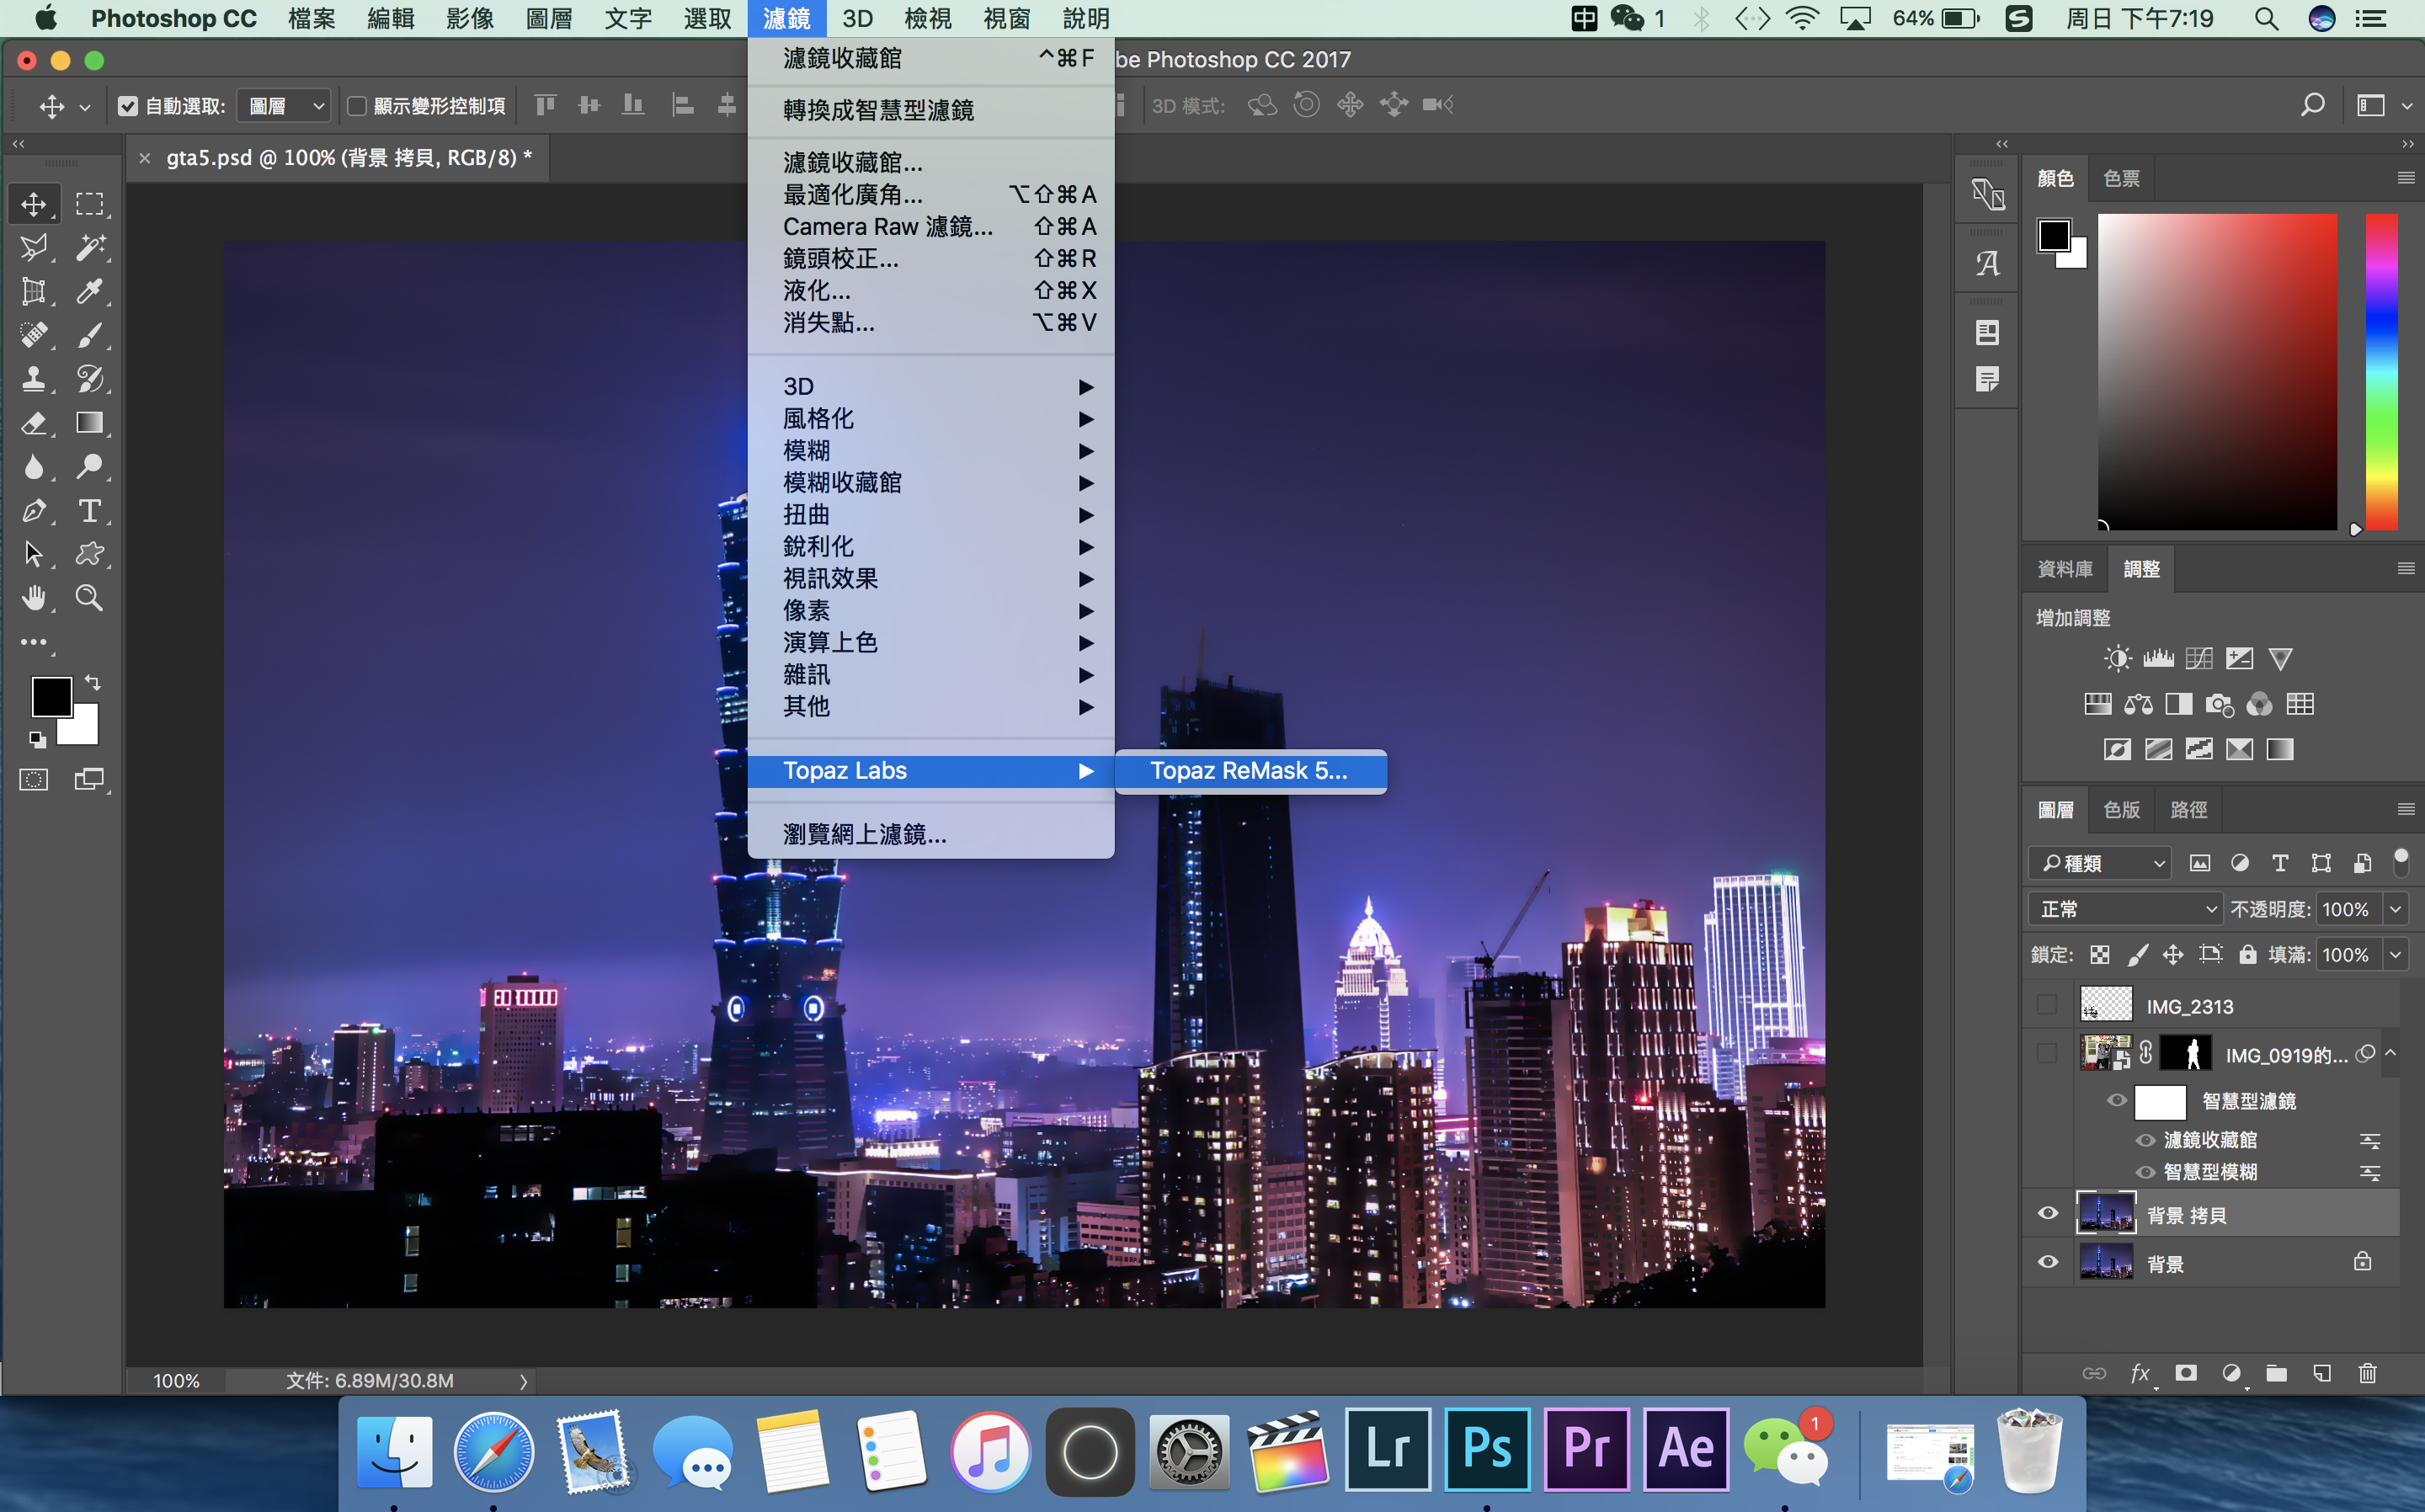The height and width of the screenshot is (1512, 2425).
Task: Switch to the 色版 tab
Action: pyautogui.click(x=2121, y=809)
